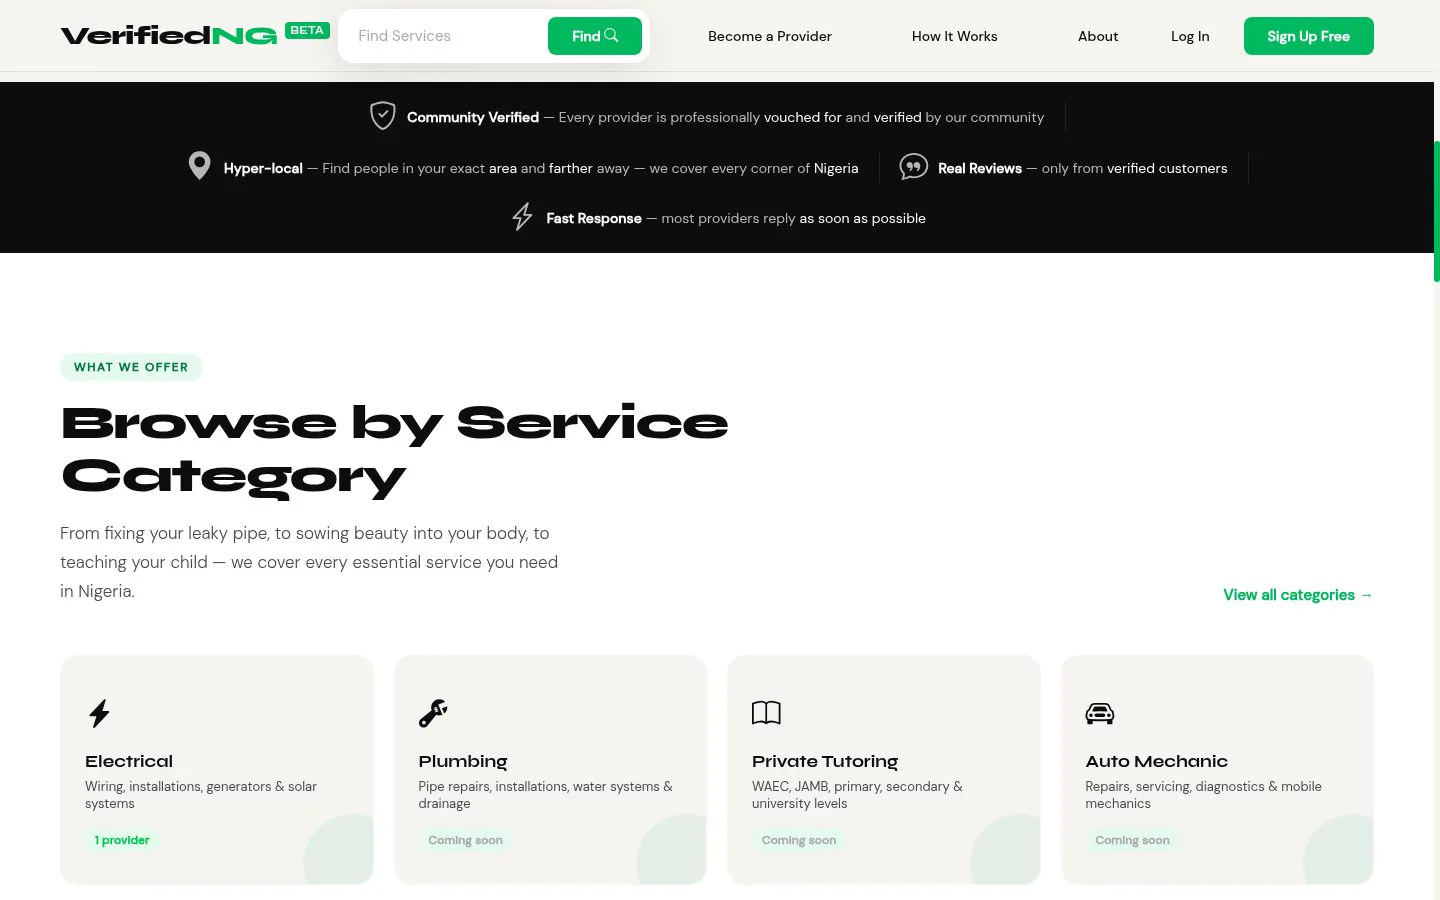Open the Log In page
This screenshot has height=900, width=1440.
(1190, 36)
